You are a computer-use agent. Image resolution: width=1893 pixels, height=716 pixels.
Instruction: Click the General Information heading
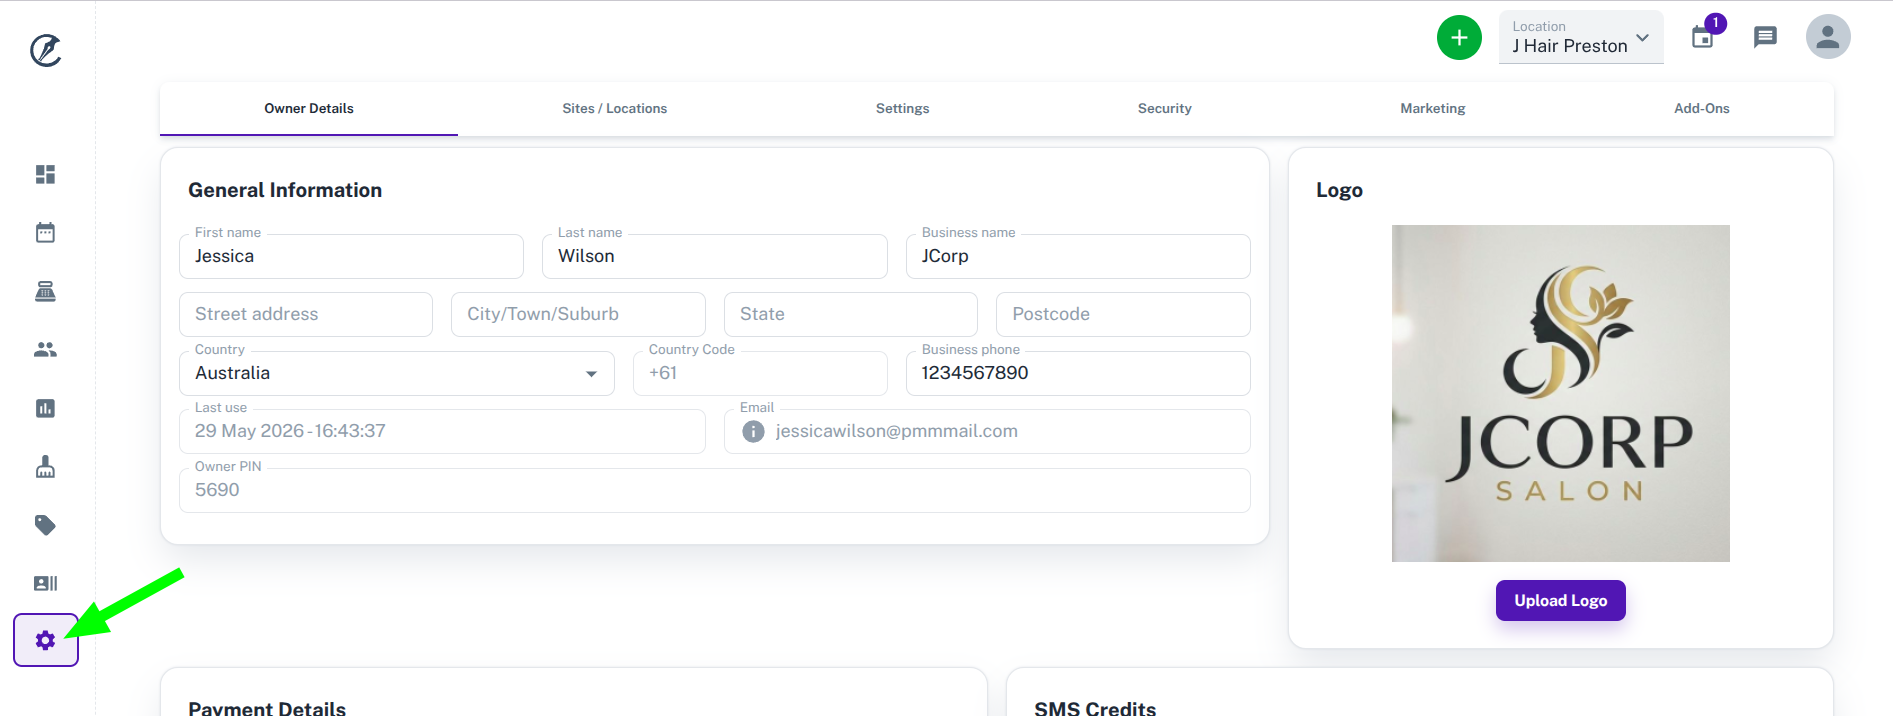pos(285,190)
